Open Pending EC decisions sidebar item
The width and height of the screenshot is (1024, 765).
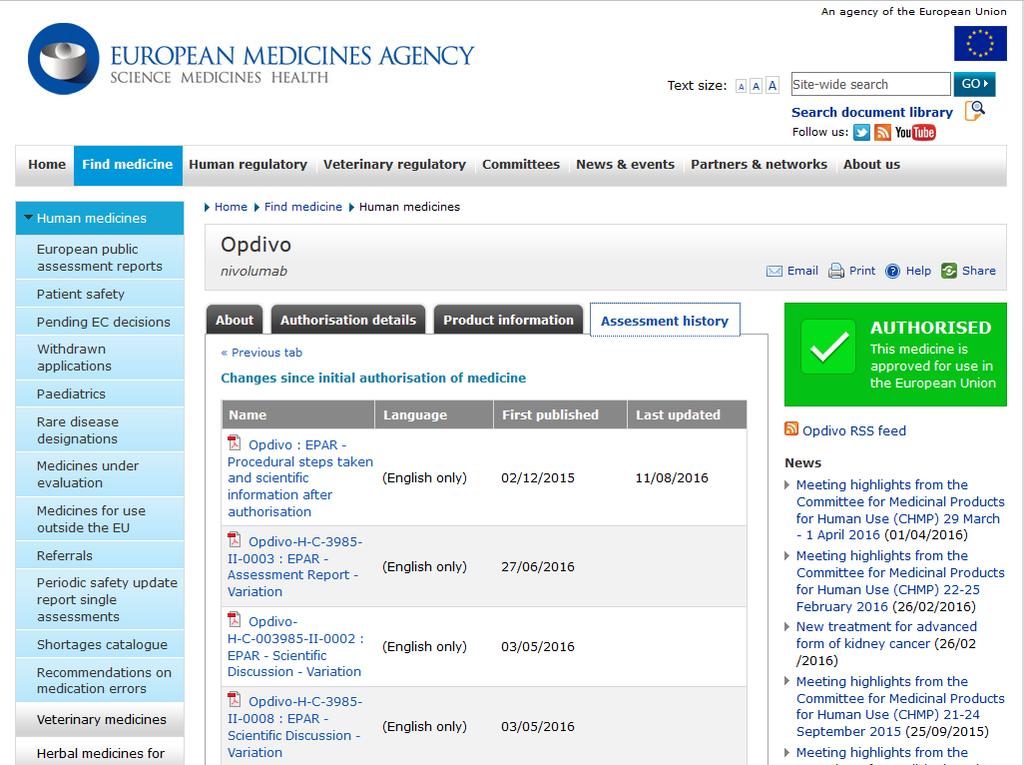100,321
